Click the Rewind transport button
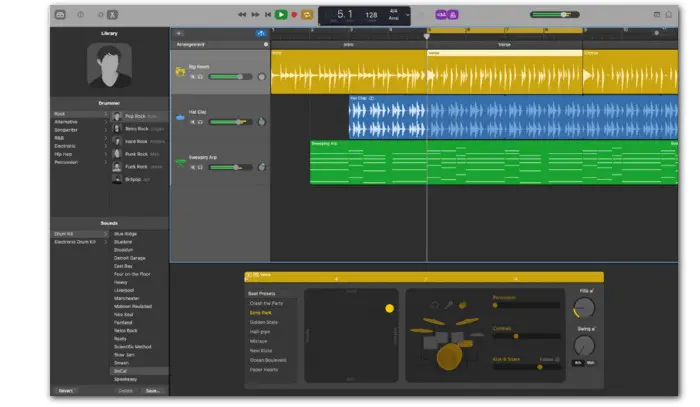The height and width of the screenshot is (407, 700). (x=243, y=15)
